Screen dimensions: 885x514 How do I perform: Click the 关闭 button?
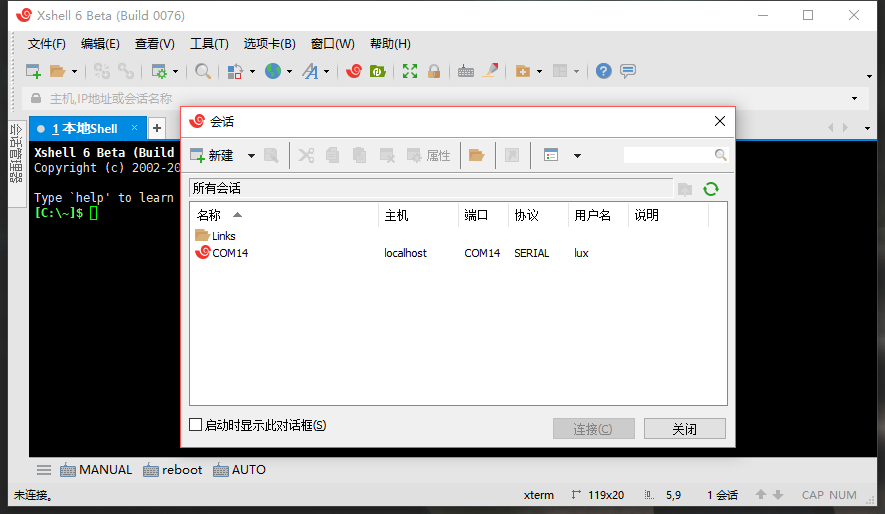coord(685,429)
